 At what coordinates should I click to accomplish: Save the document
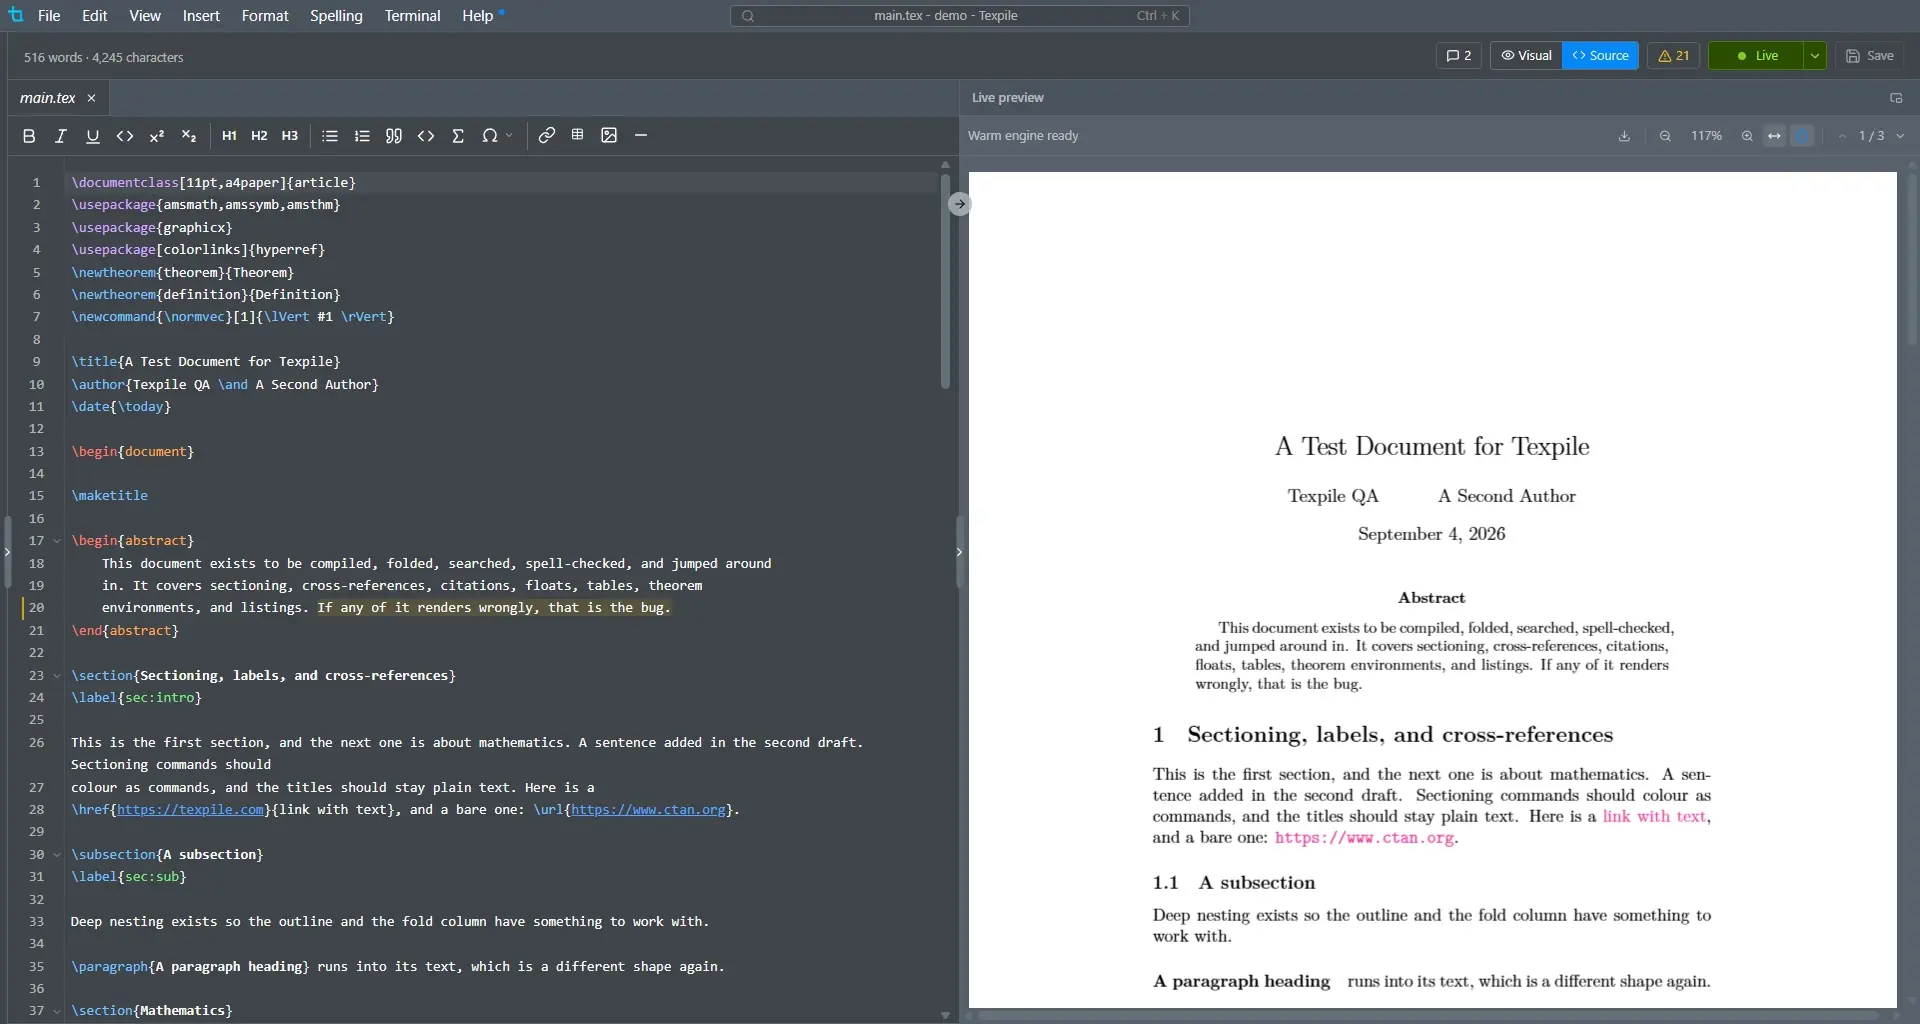[x=1869, y=56]
